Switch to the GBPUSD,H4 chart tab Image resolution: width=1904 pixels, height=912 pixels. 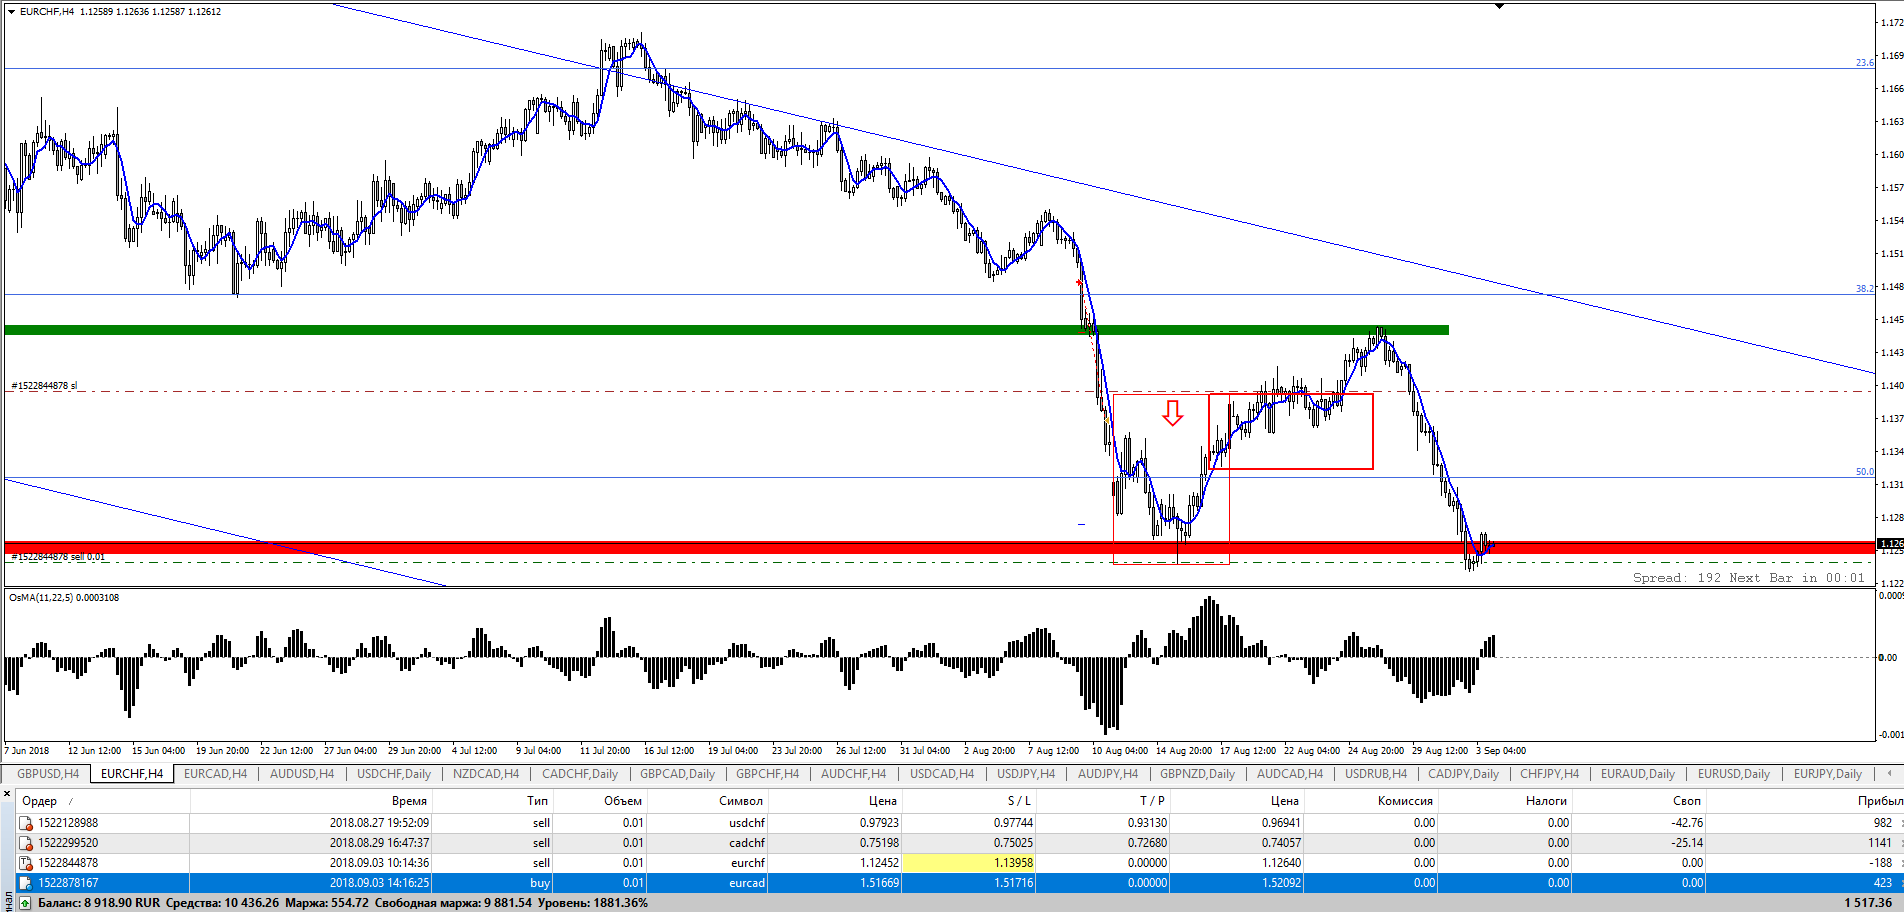(47, 774)
